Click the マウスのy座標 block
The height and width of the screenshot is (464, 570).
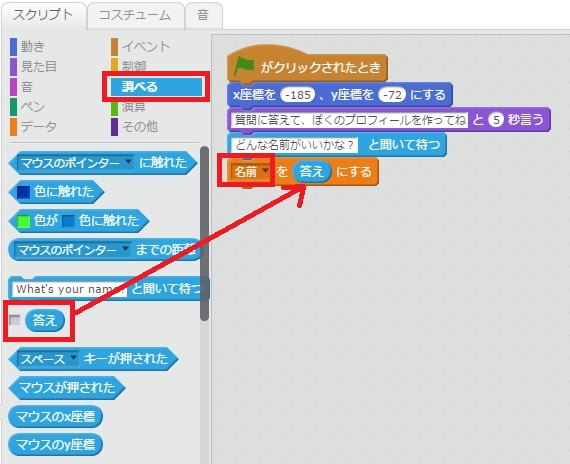pos(55,444)
